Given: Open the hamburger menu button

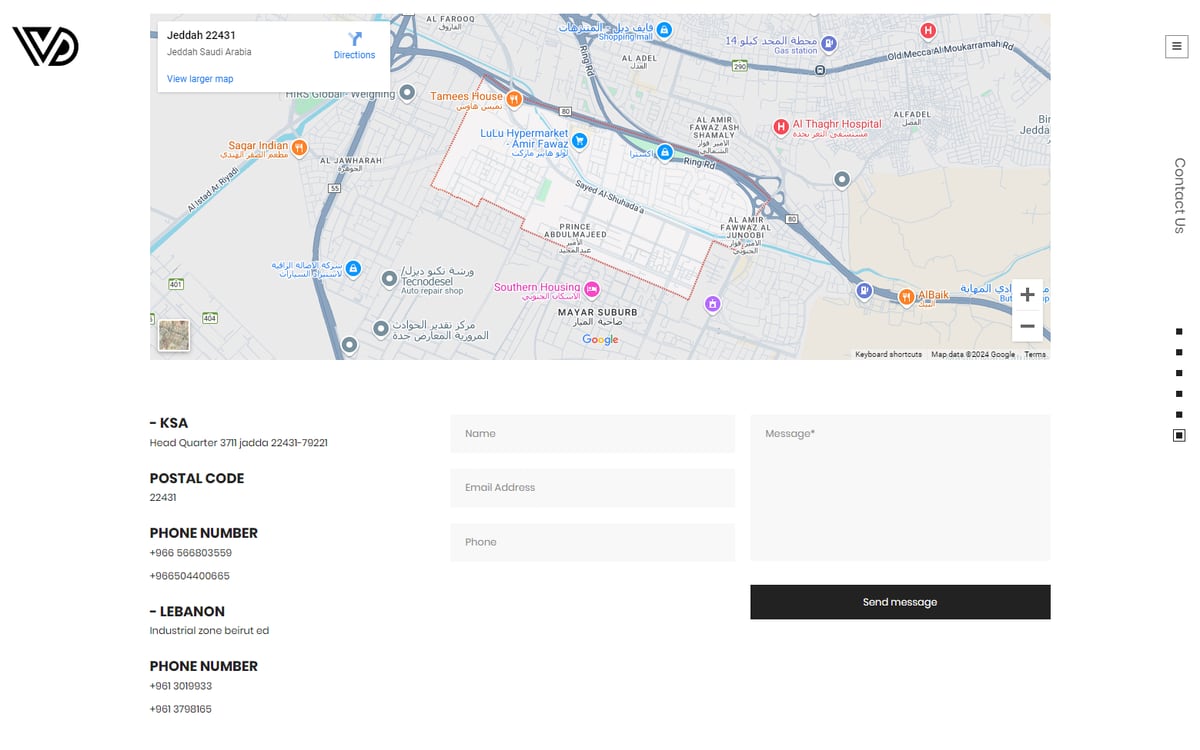Looking at the screenshot, I should pos(1176,46).
